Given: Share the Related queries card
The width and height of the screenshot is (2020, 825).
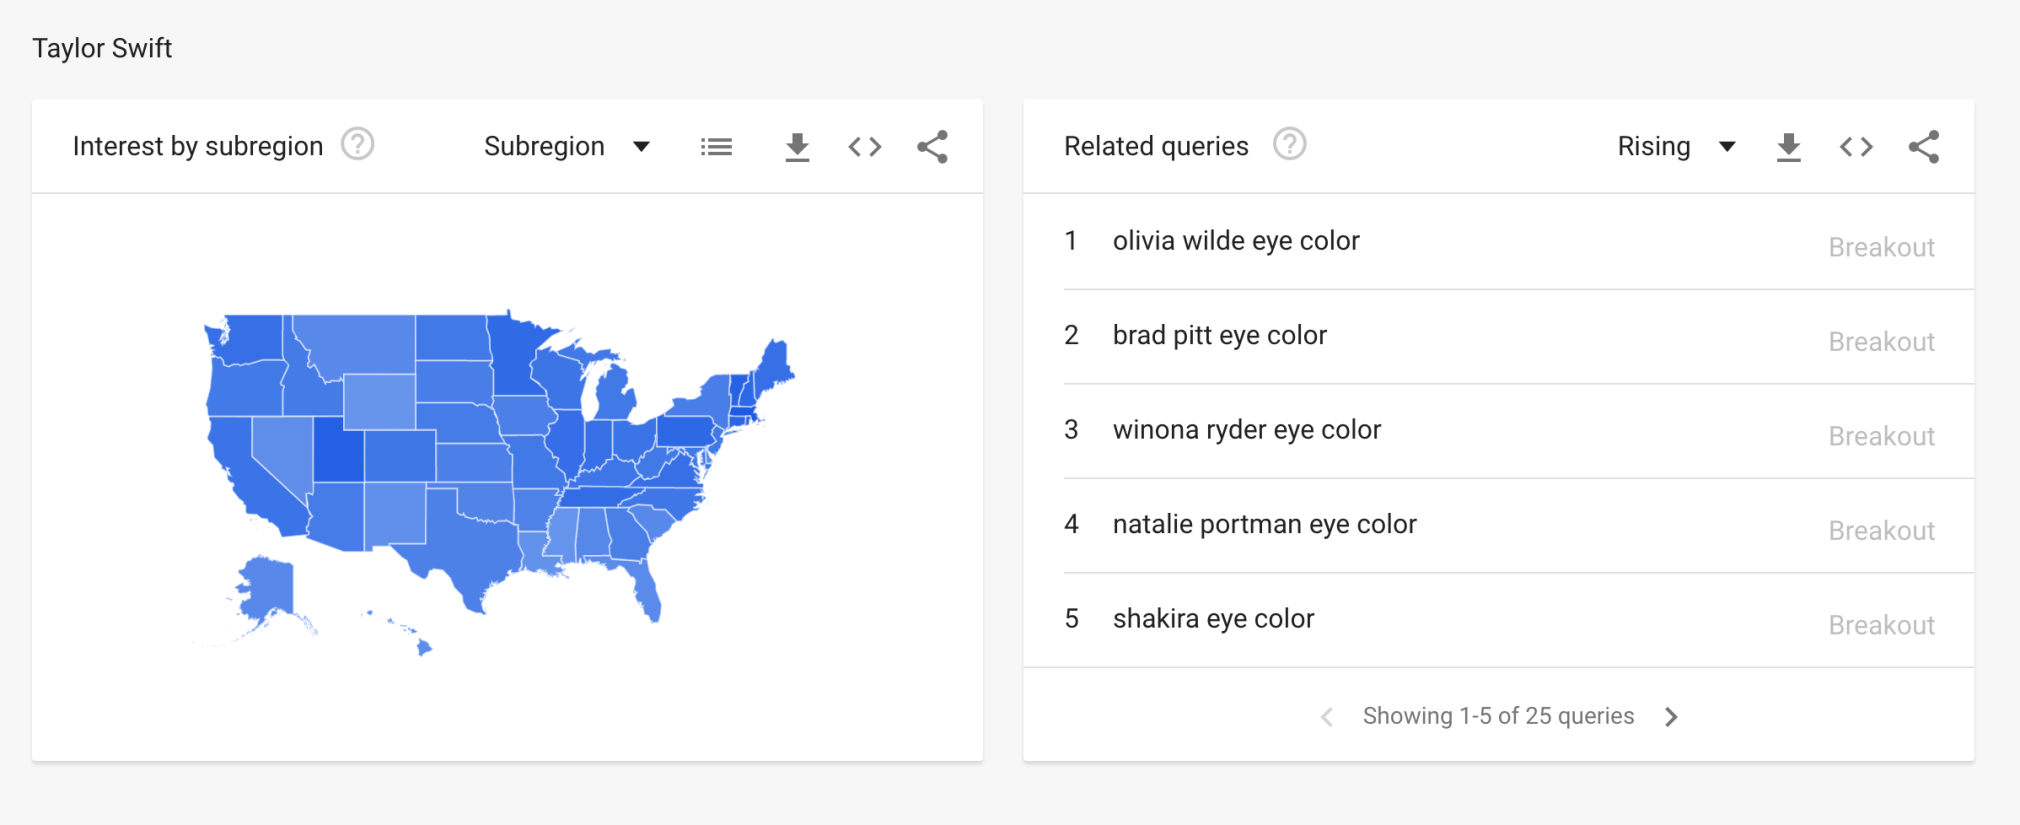Looking at the screenshot, I should click(x=1923, y=147).
